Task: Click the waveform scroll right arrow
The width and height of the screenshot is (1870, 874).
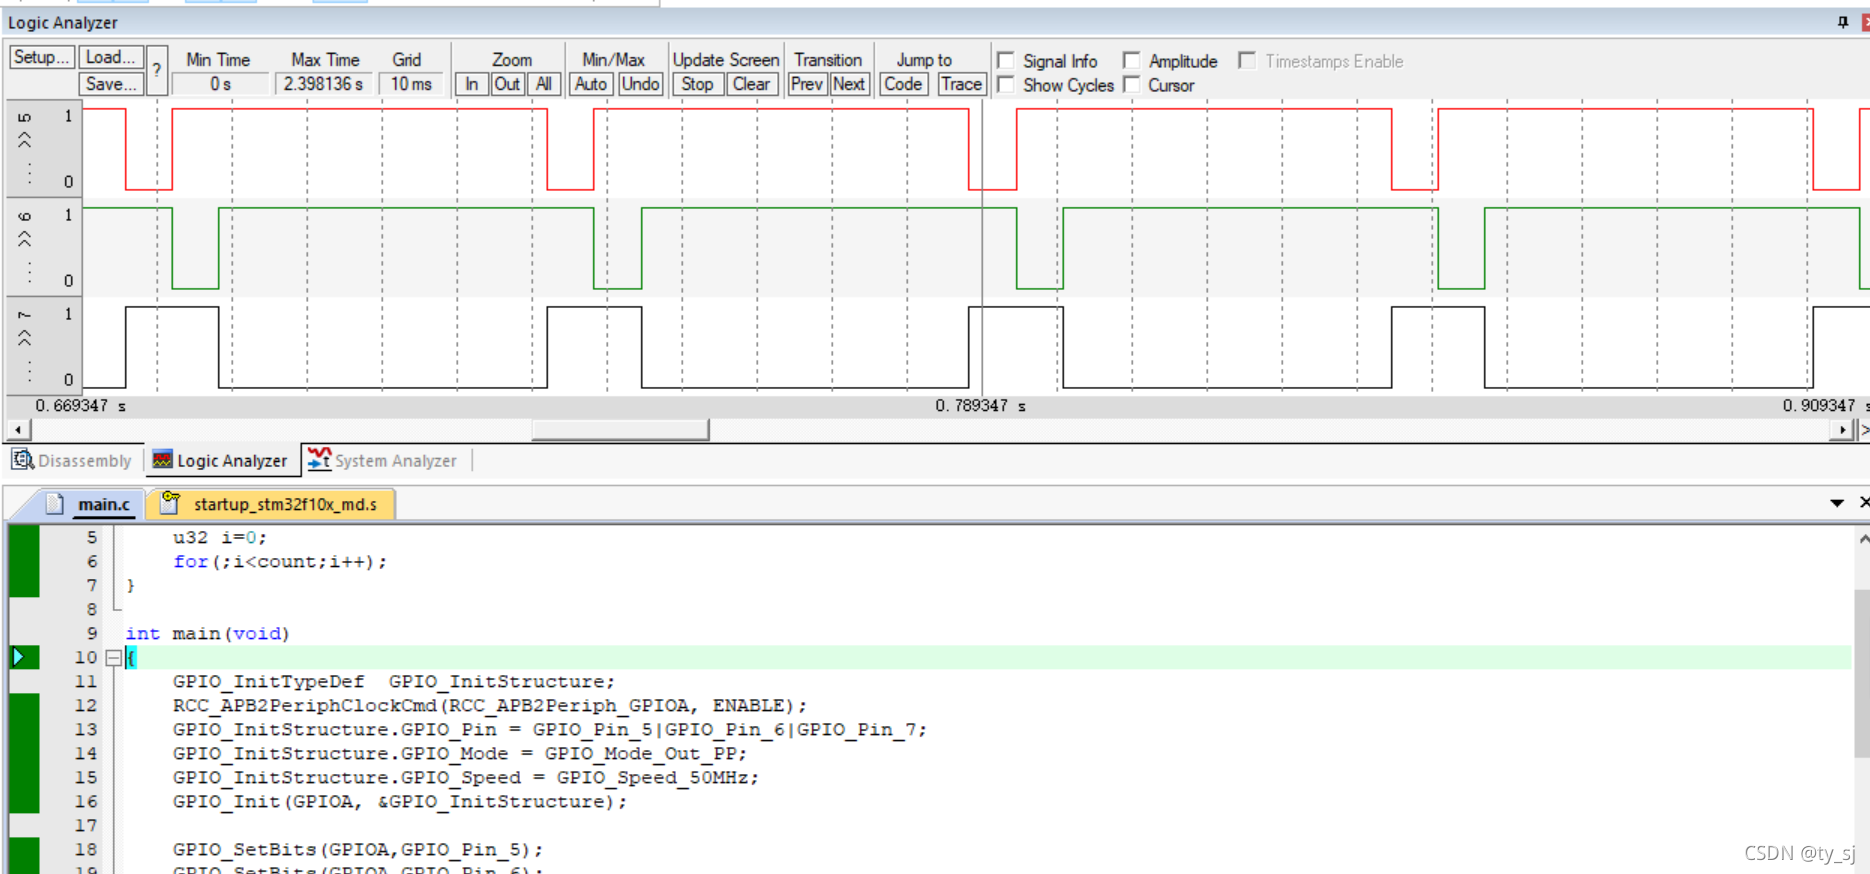Action: tap(1843, 430)
